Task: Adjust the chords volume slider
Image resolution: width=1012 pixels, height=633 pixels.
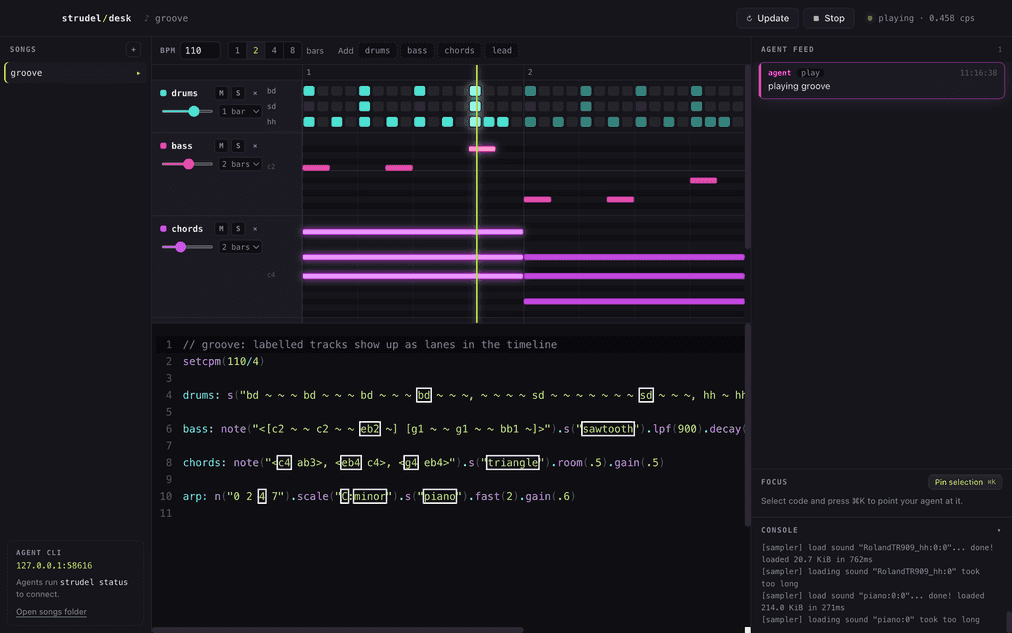Action: coord(187,247)
